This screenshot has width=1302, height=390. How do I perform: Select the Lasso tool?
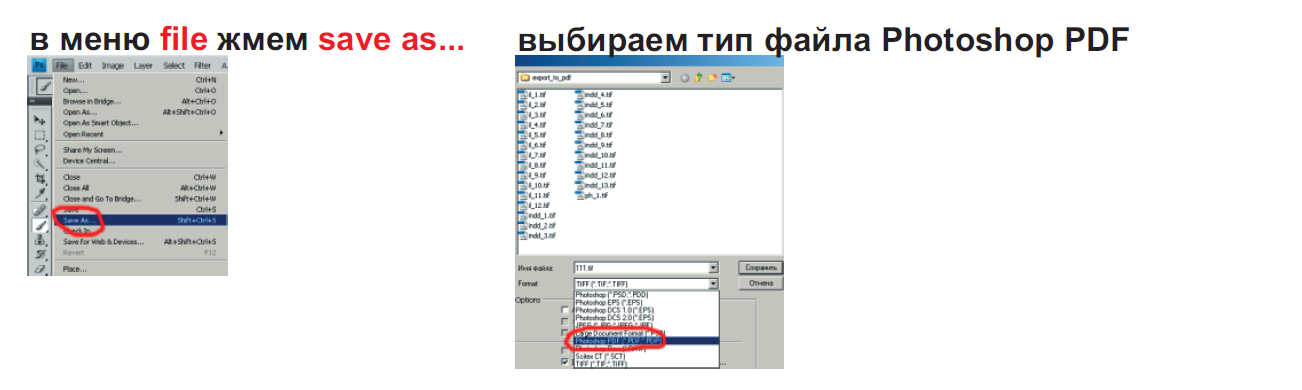point(40,149)
